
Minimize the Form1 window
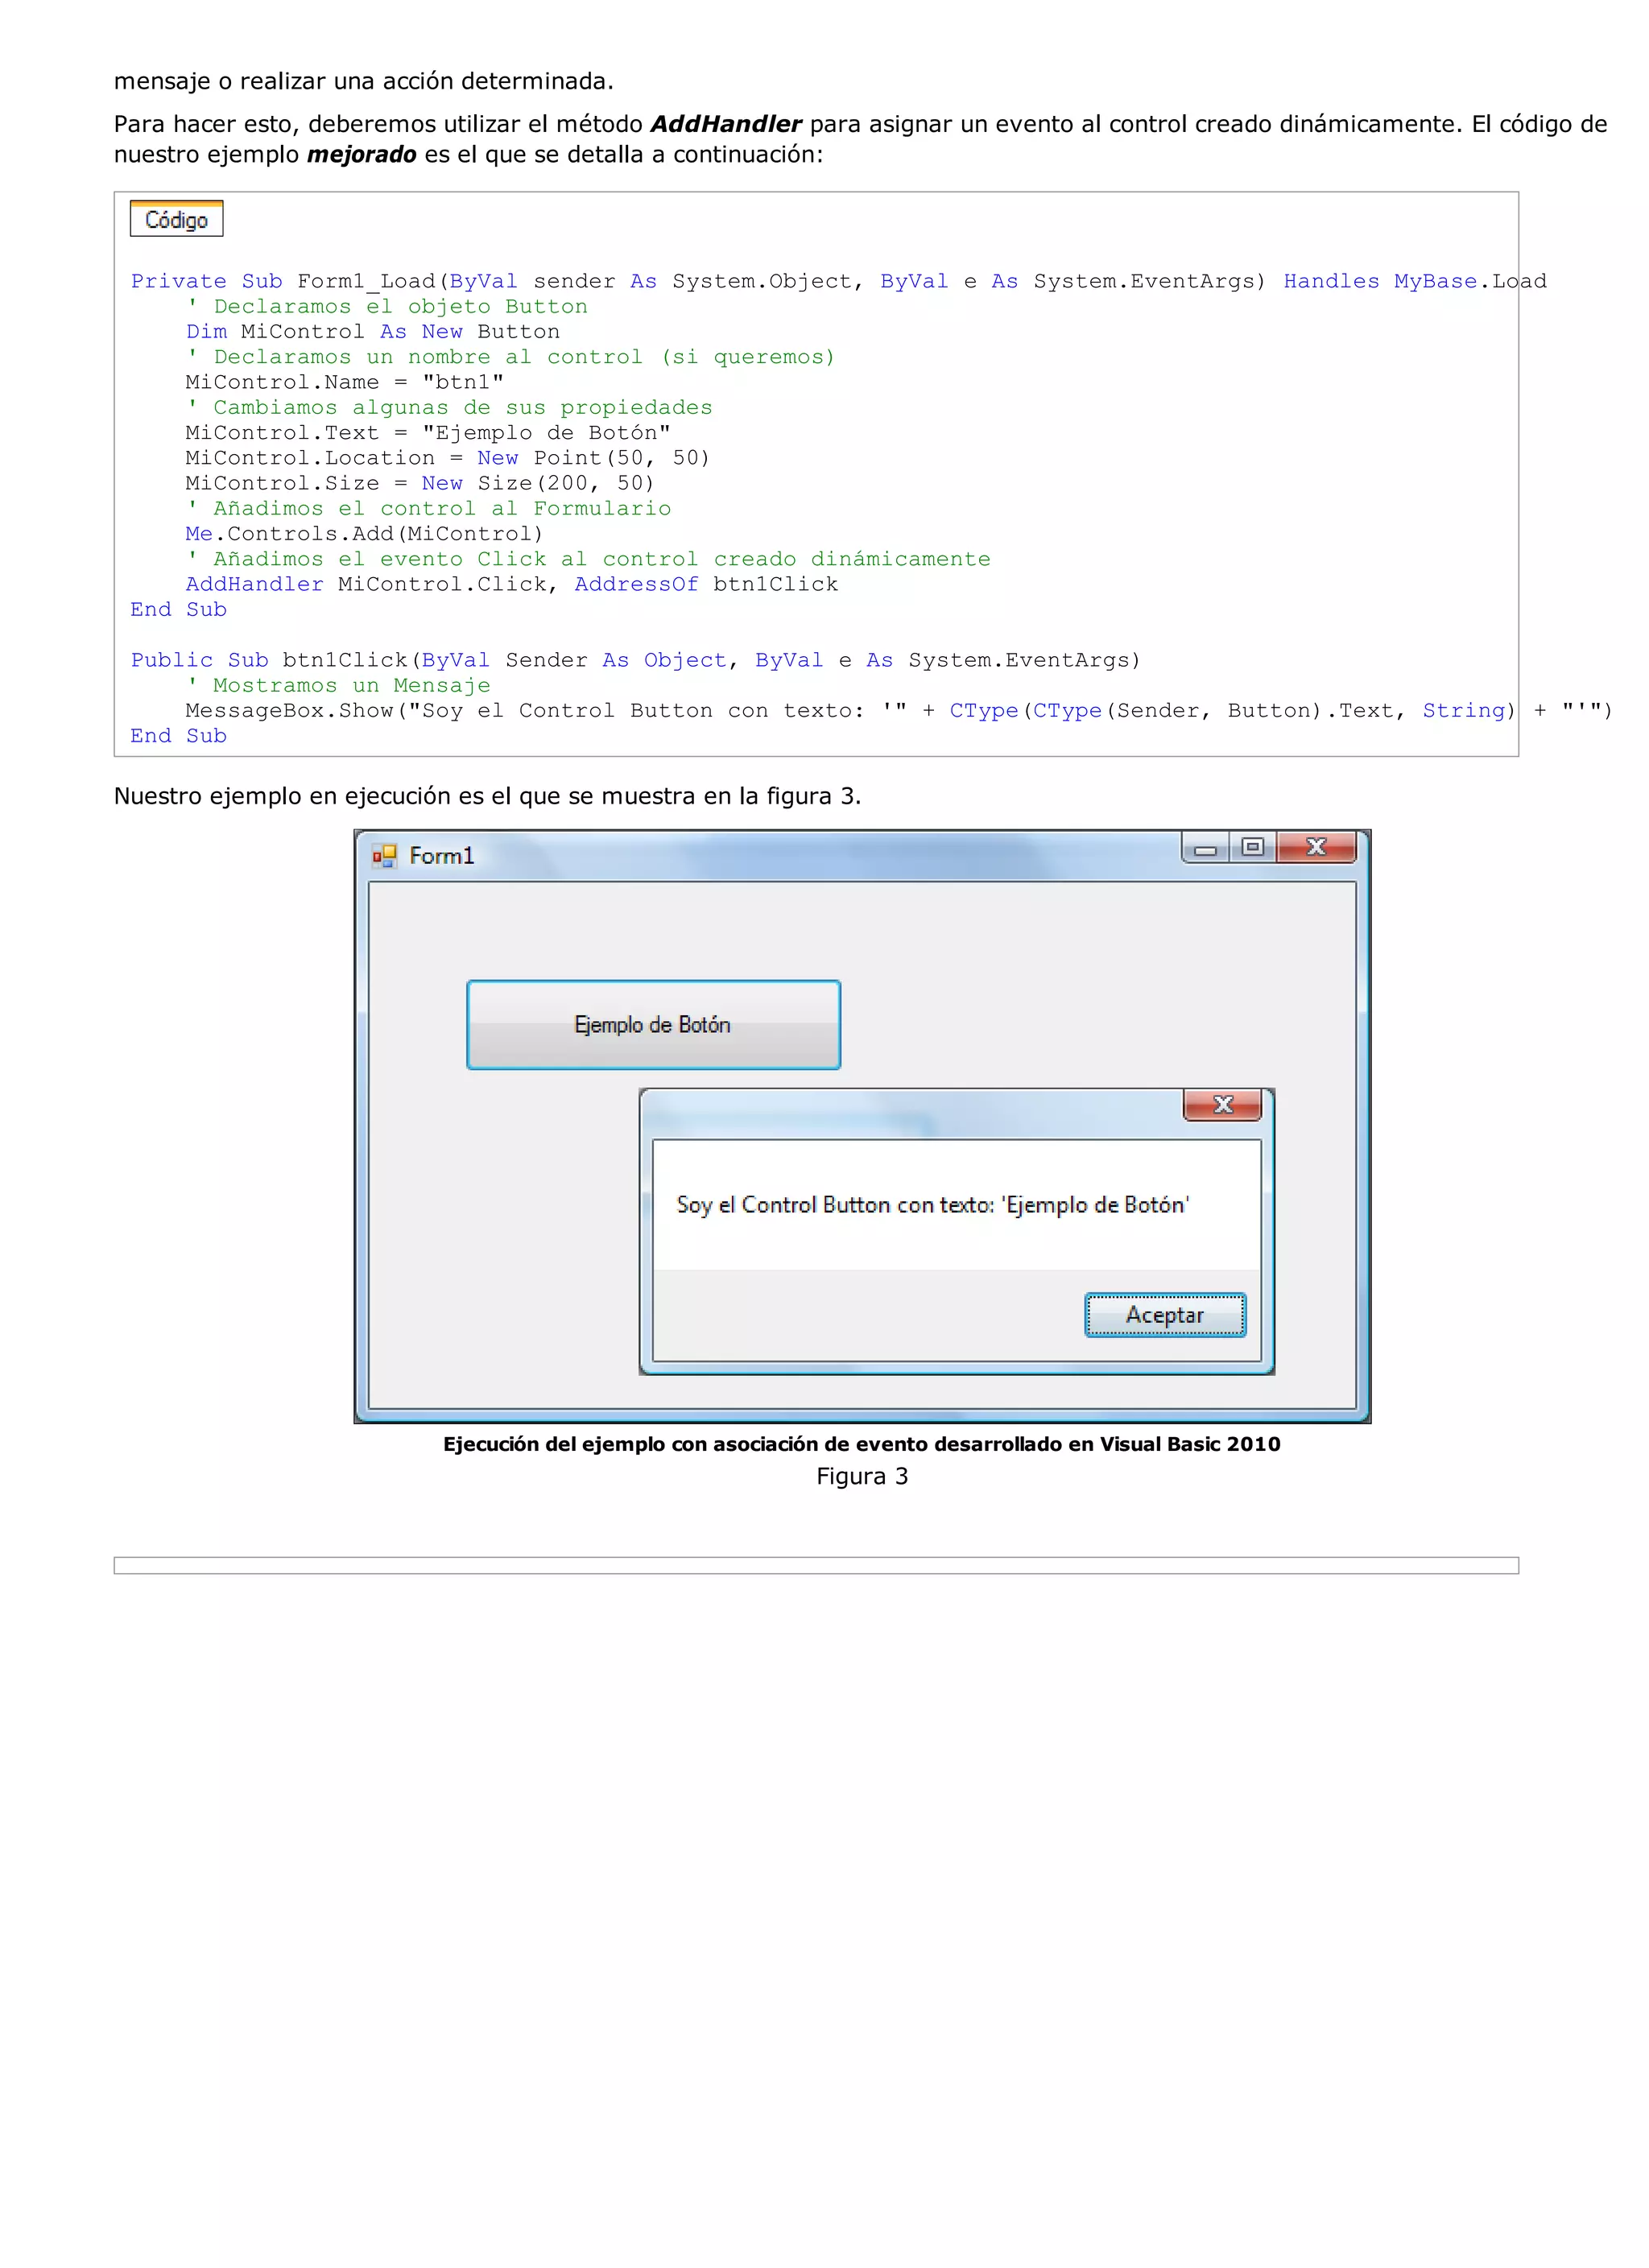(1206, 848)
